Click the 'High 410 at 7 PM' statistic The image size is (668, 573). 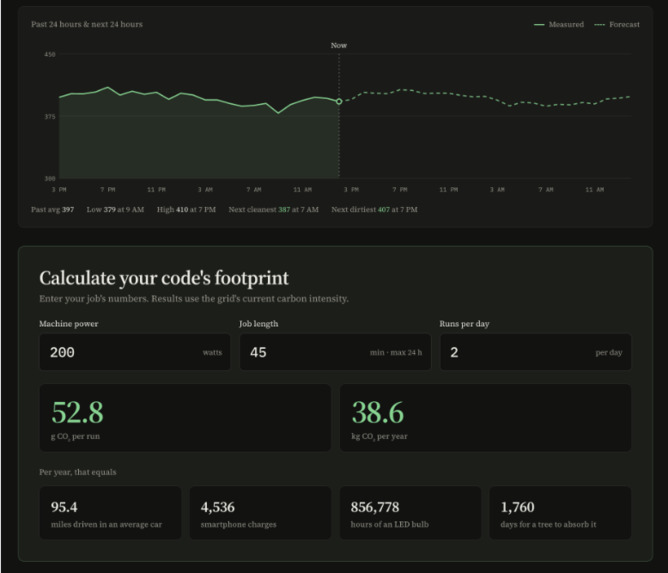point(186,210)
